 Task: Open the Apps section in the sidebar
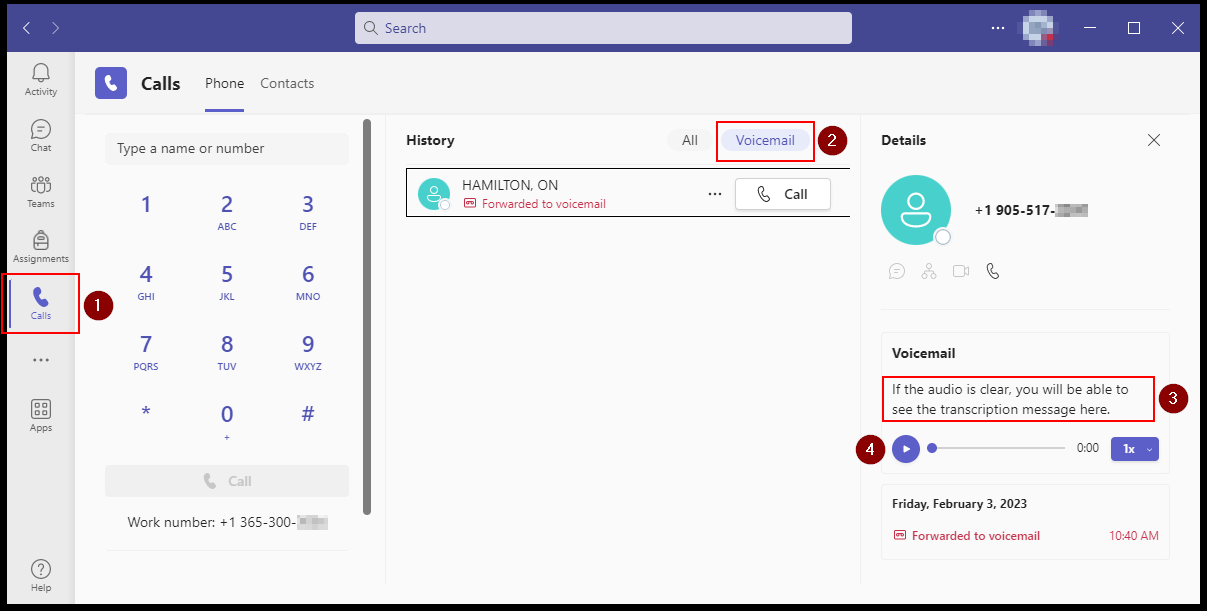point(40,414)
